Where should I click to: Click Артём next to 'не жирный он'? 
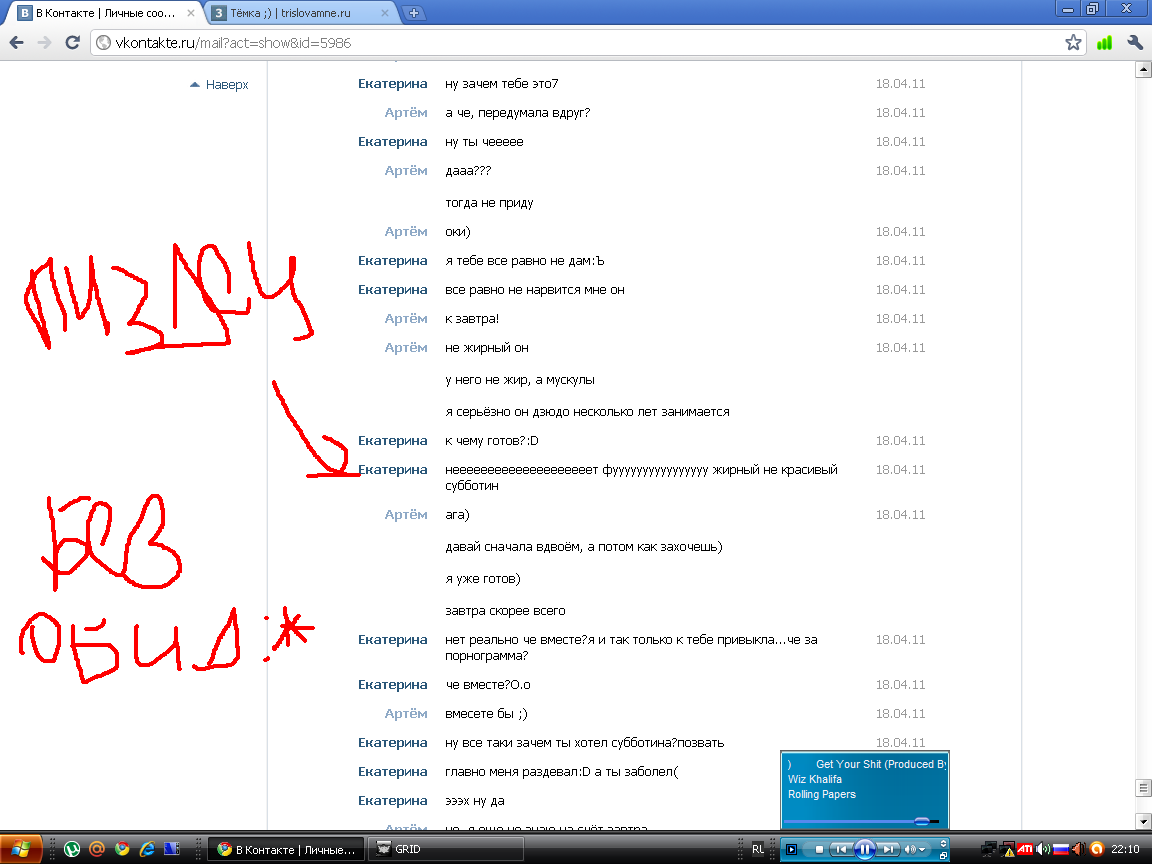pyautogui.click(x=406, y=348)
